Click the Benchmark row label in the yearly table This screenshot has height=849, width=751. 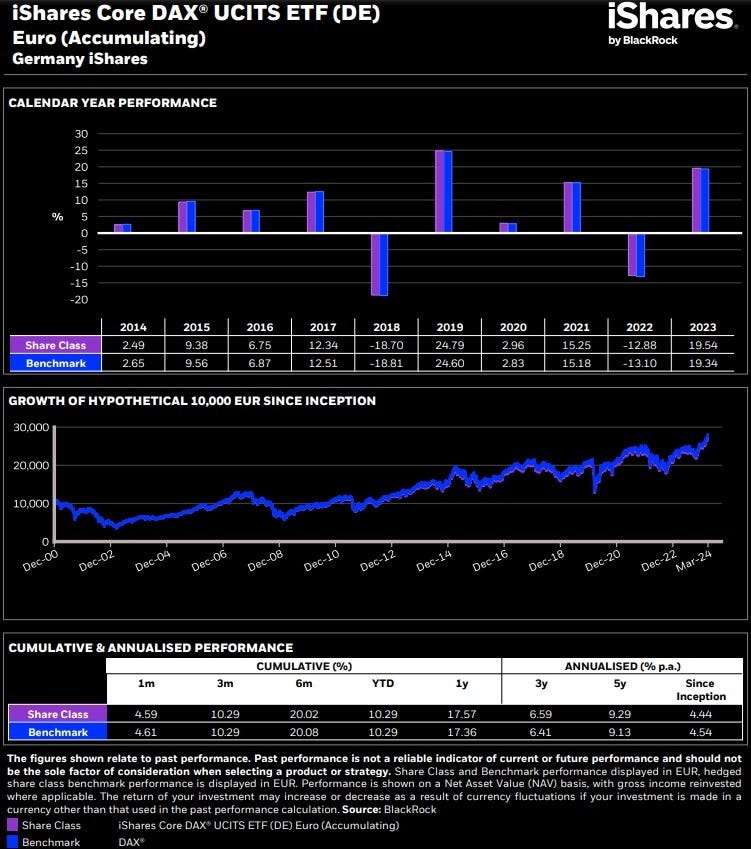tap(55, 363)
